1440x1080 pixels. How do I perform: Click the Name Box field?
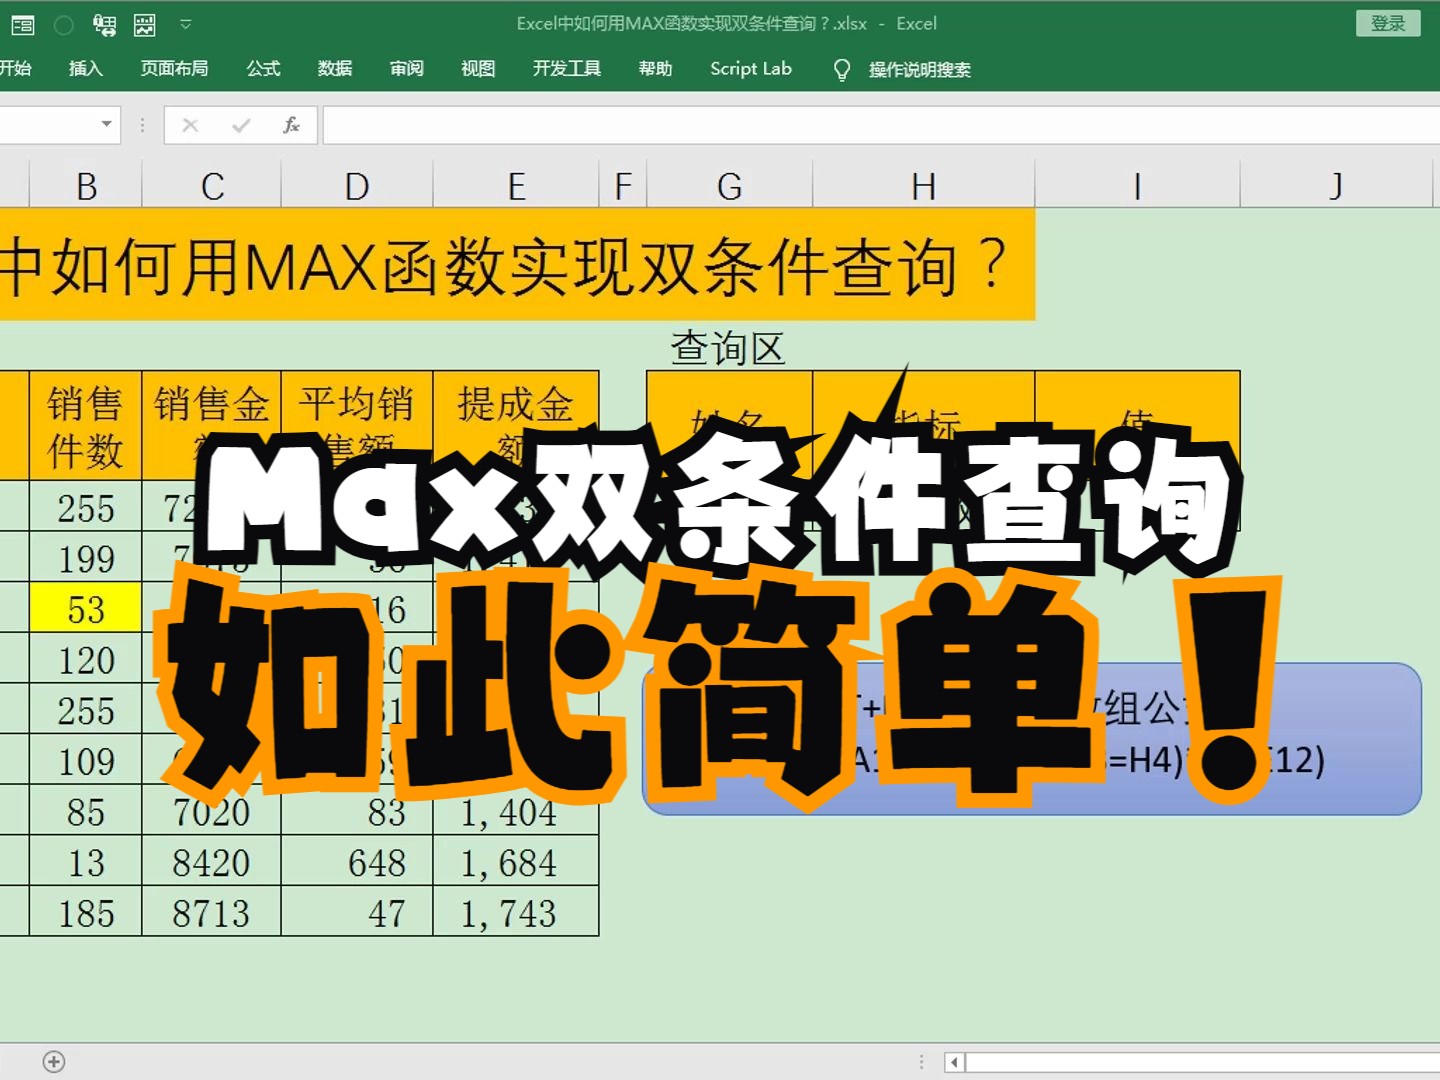(x=48, y=125)
